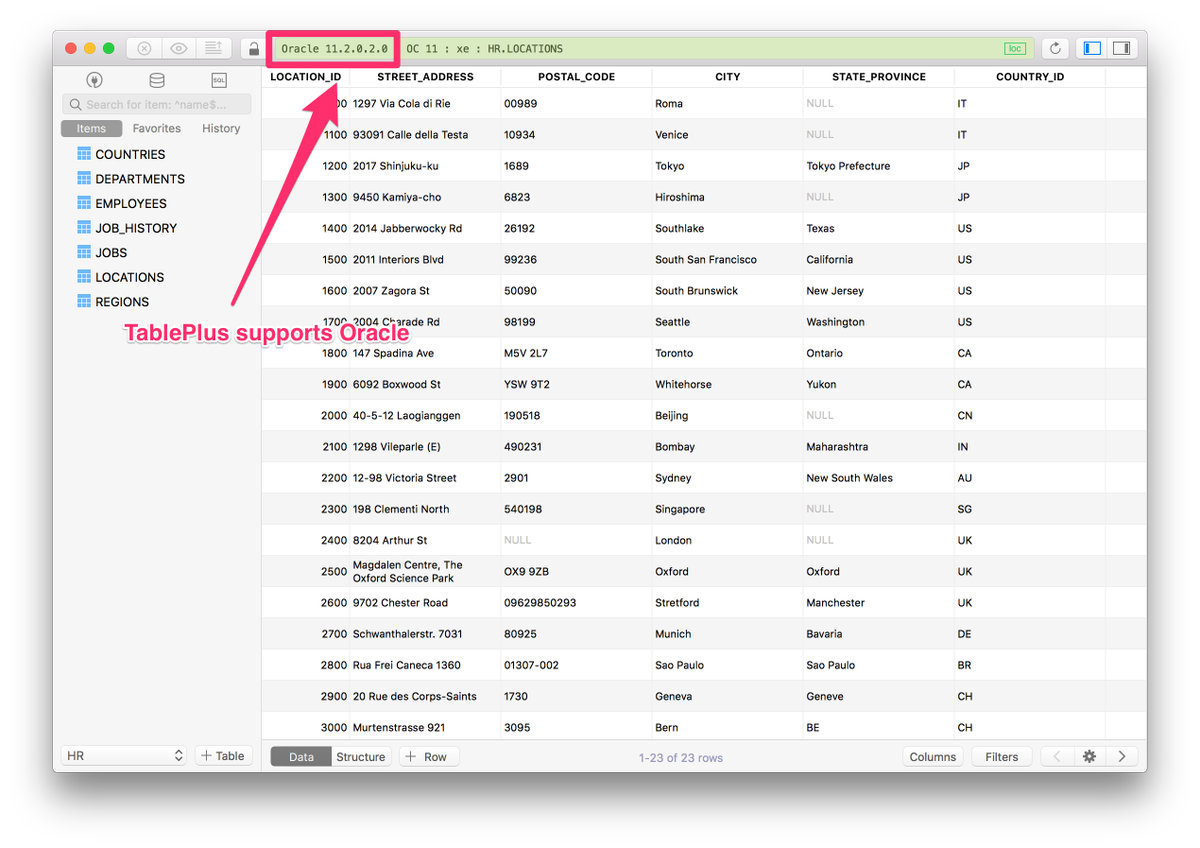Switch to the Structure tab

[360, 756]
